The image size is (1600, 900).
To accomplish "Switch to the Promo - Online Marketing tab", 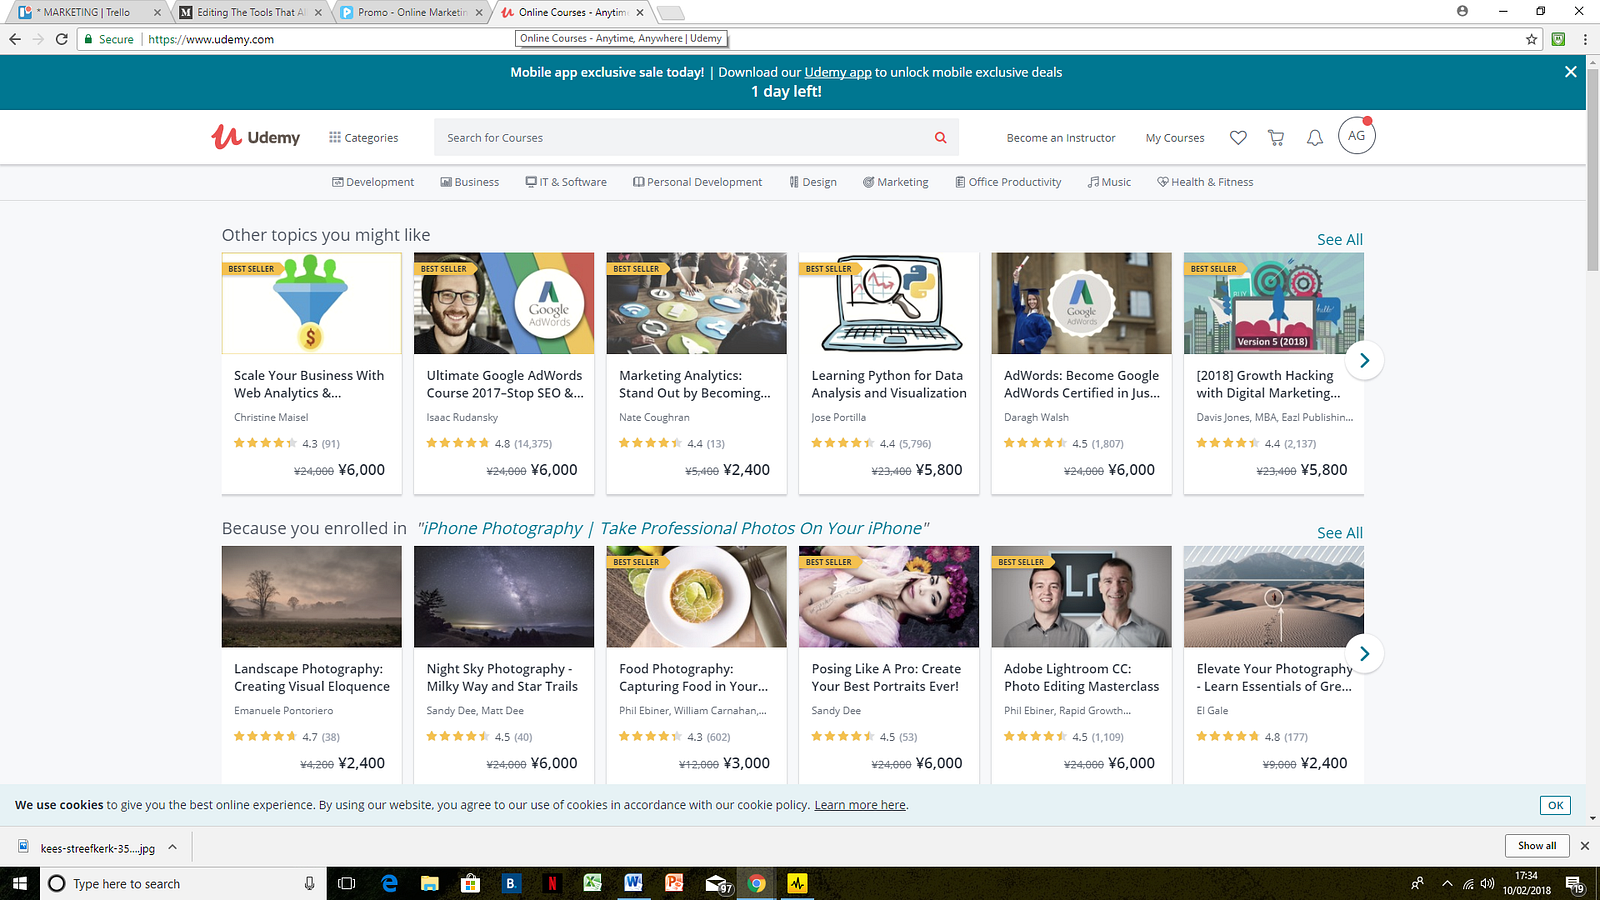I will [411, 12].
